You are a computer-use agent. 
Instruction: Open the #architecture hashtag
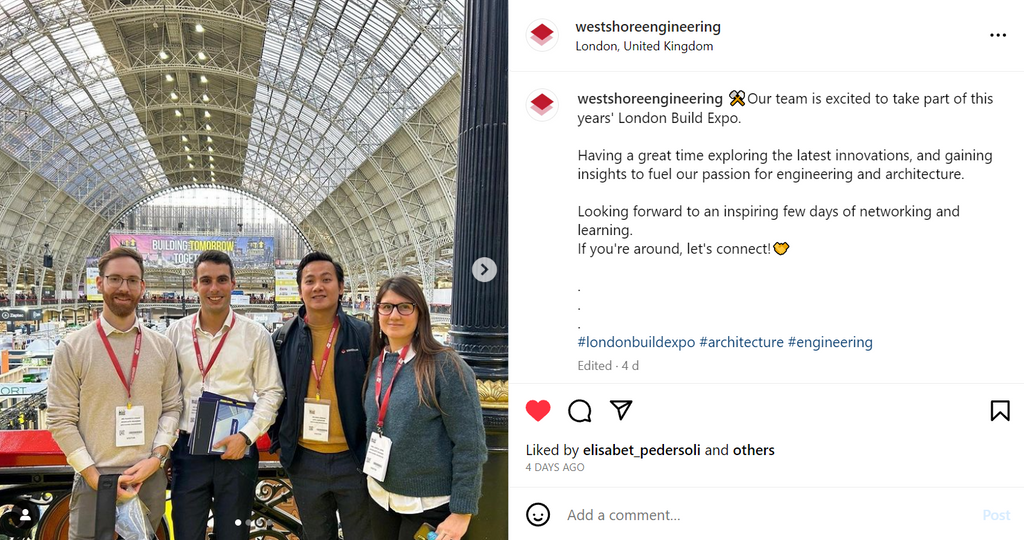pyautogui.click(x=741, y=342)
